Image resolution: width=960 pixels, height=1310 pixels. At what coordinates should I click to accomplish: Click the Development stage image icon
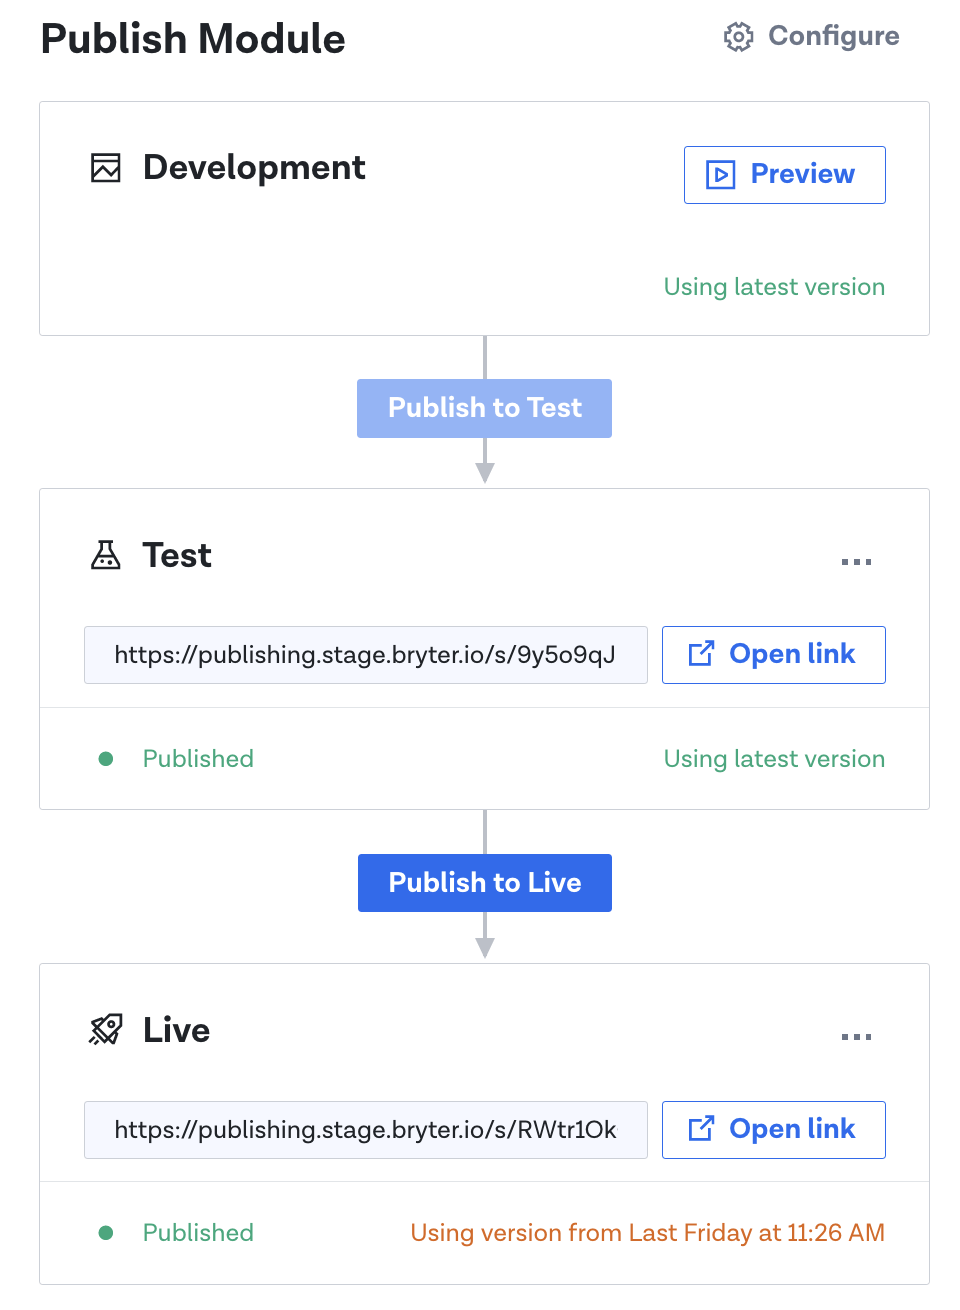click(106, 168)
